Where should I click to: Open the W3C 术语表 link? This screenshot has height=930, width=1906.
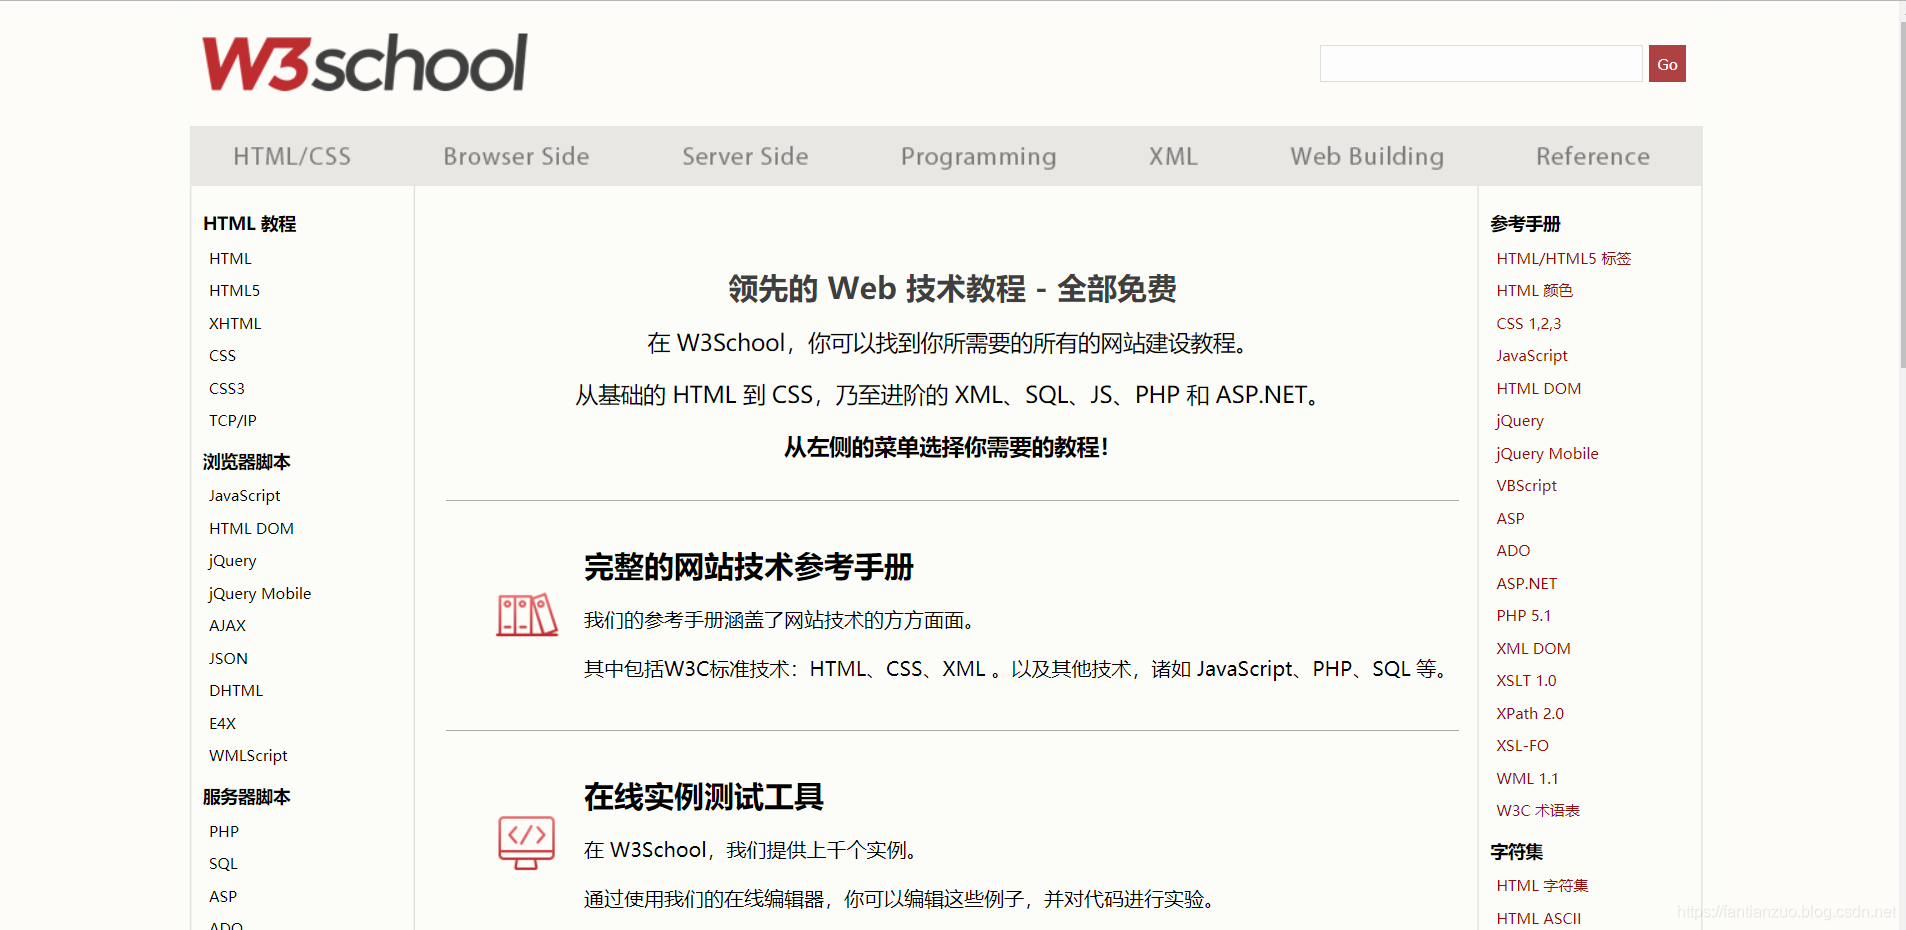click(x=1538, y=811)
